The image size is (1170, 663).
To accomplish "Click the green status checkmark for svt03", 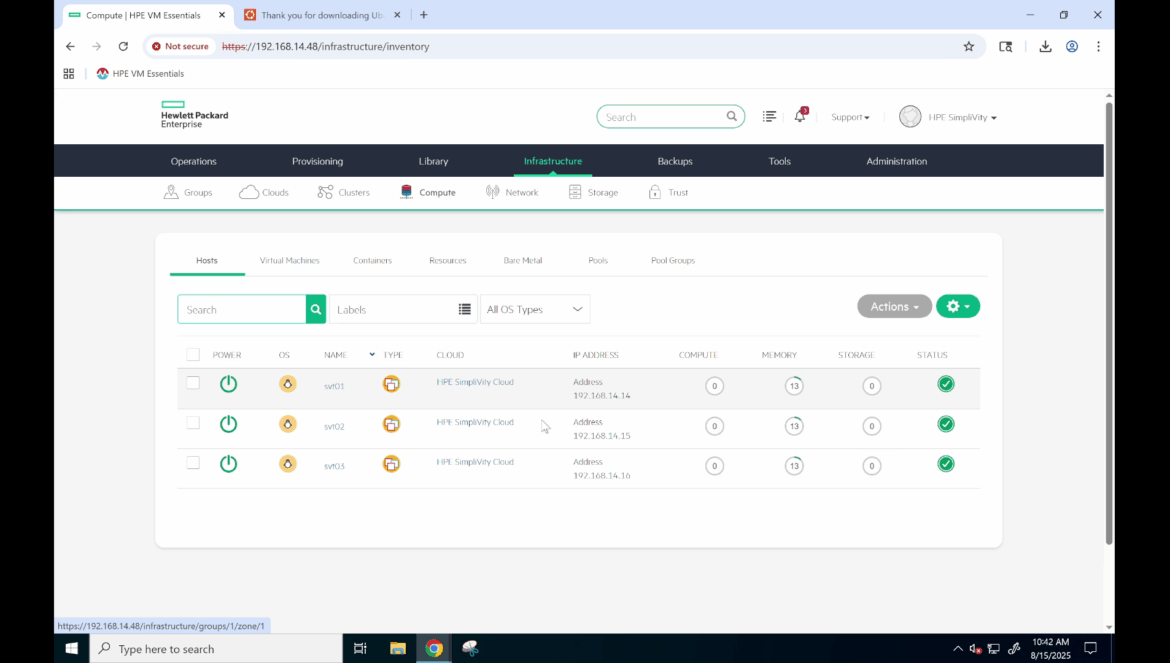I will (945, 464).
